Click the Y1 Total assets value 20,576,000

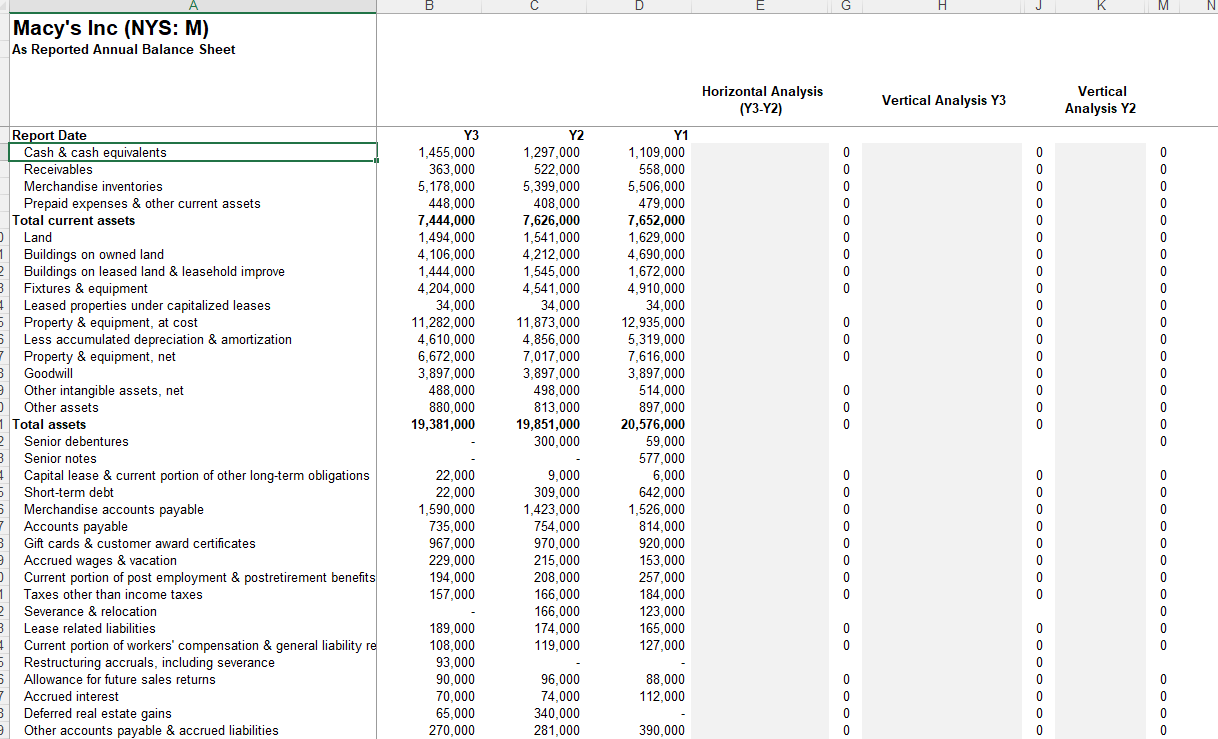655,424
